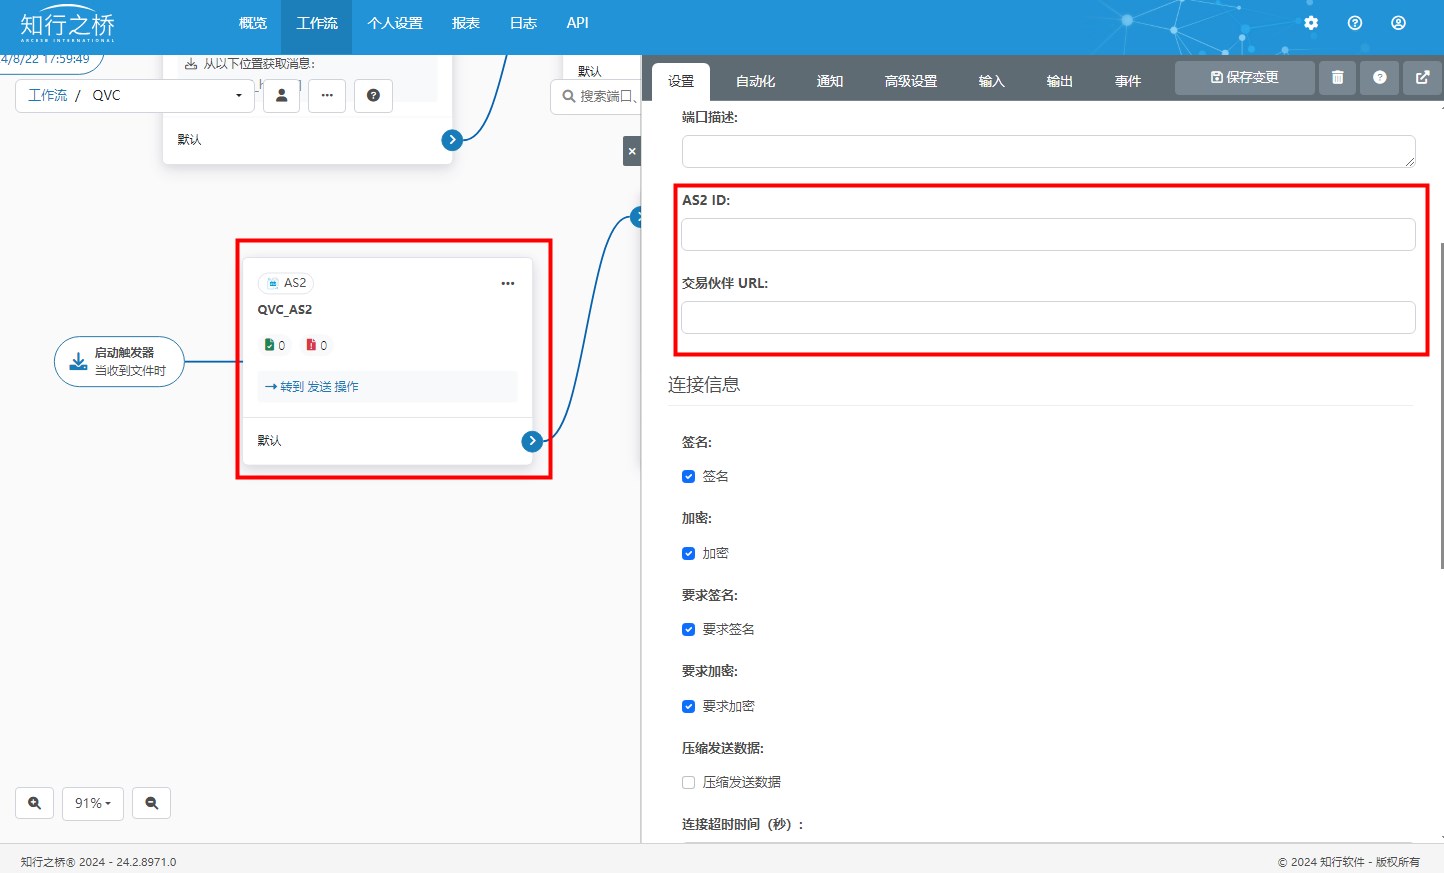Open the settings gear icon in header
The image size is (1444, 873).
coord(1311,23)
